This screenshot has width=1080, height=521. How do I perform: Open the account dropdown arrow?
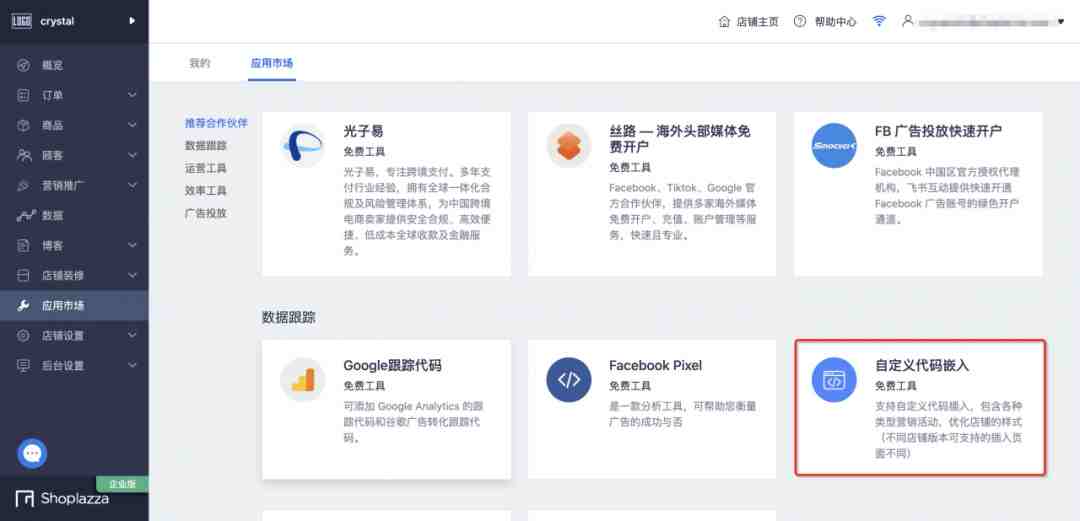pyautogui.click(x=1061, y=22)
